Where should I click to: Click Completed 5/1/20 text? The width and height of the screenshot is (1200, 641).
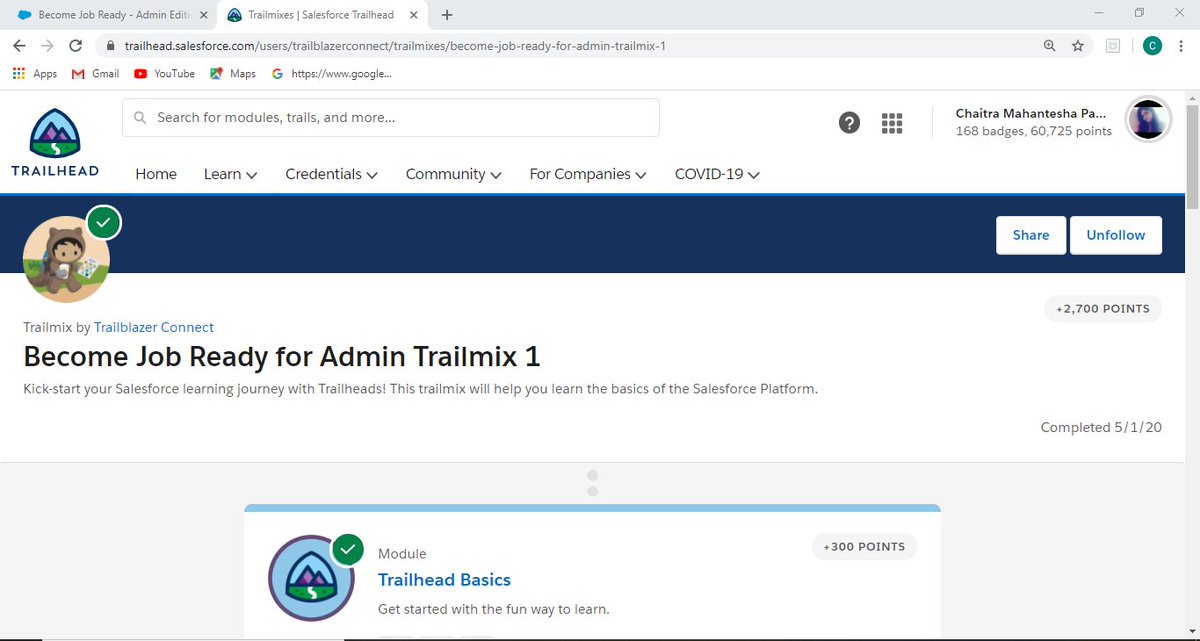[x=1101, y=427]
